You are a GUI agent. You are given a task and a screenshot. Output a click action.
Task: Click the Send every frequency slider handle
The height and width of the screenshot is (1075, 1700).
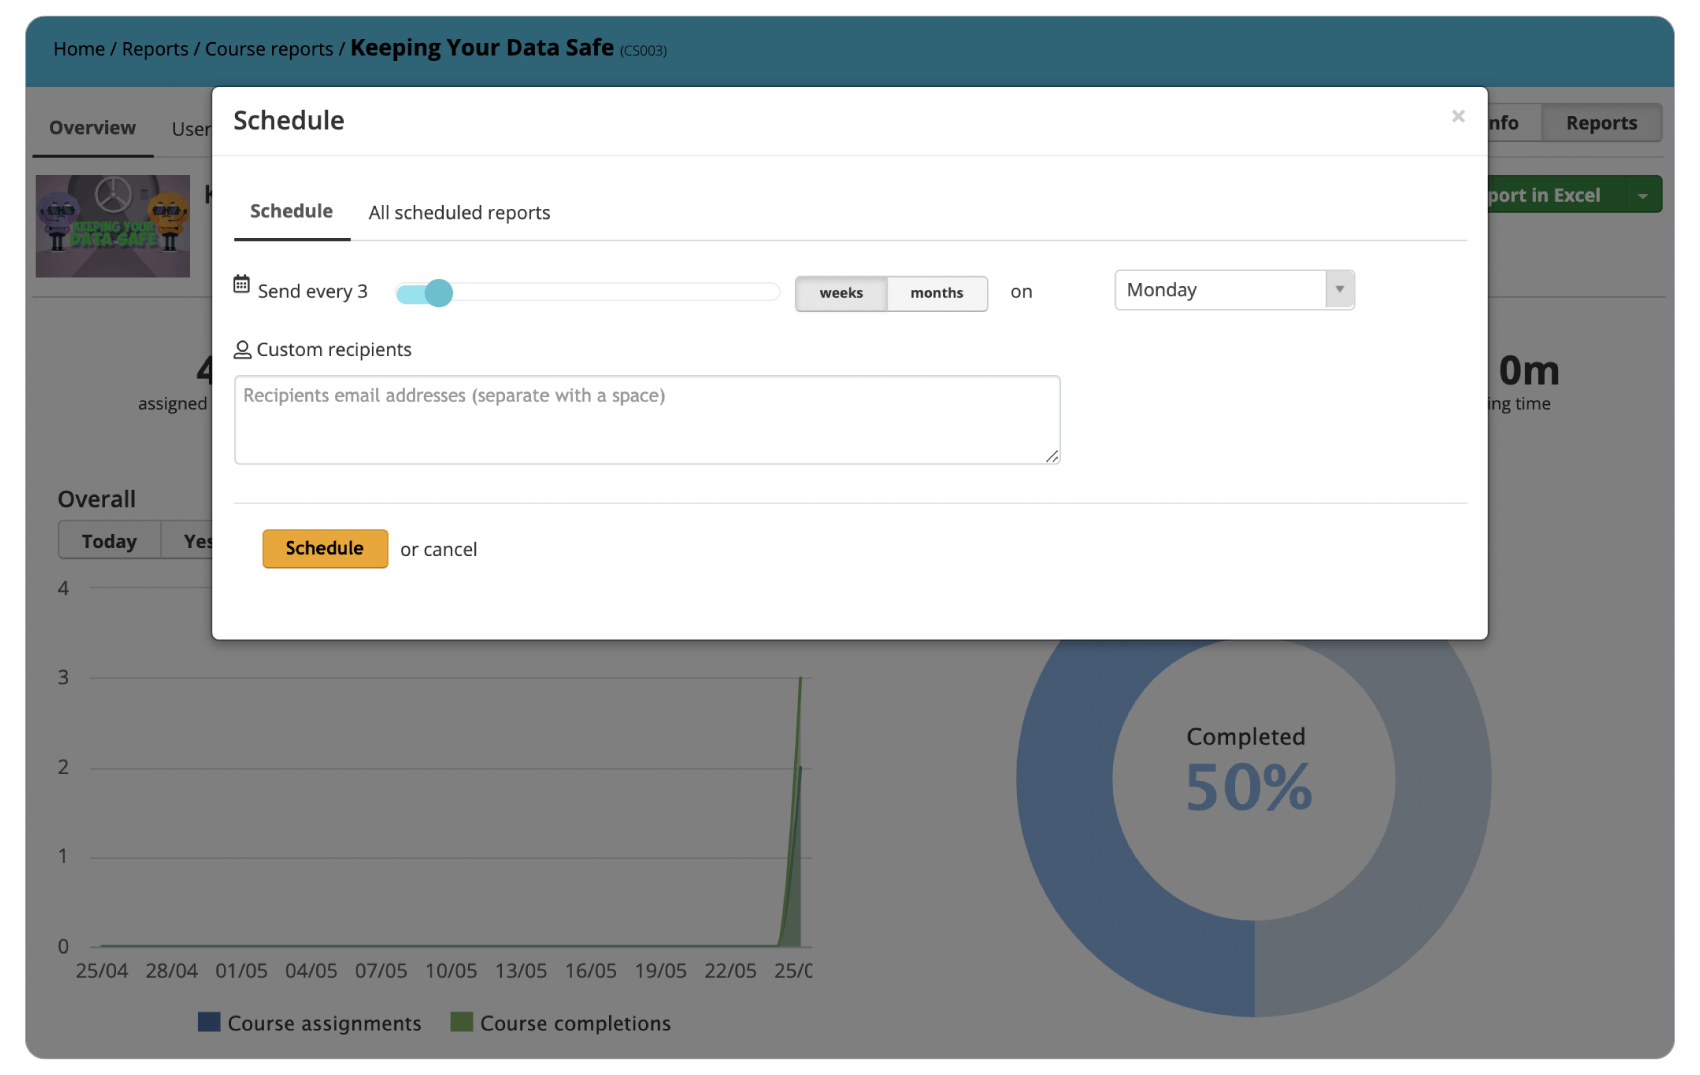coord(438,293)
